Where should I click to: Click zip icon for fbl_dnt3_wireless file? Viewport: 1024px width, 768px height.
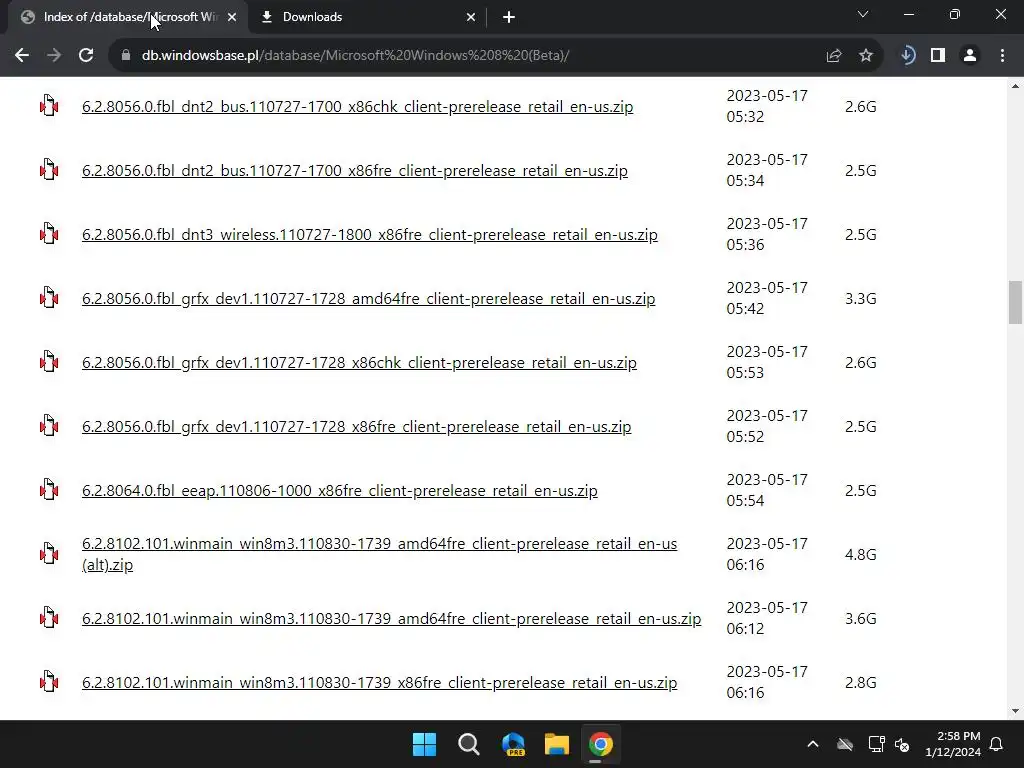[x=49, y=234]
